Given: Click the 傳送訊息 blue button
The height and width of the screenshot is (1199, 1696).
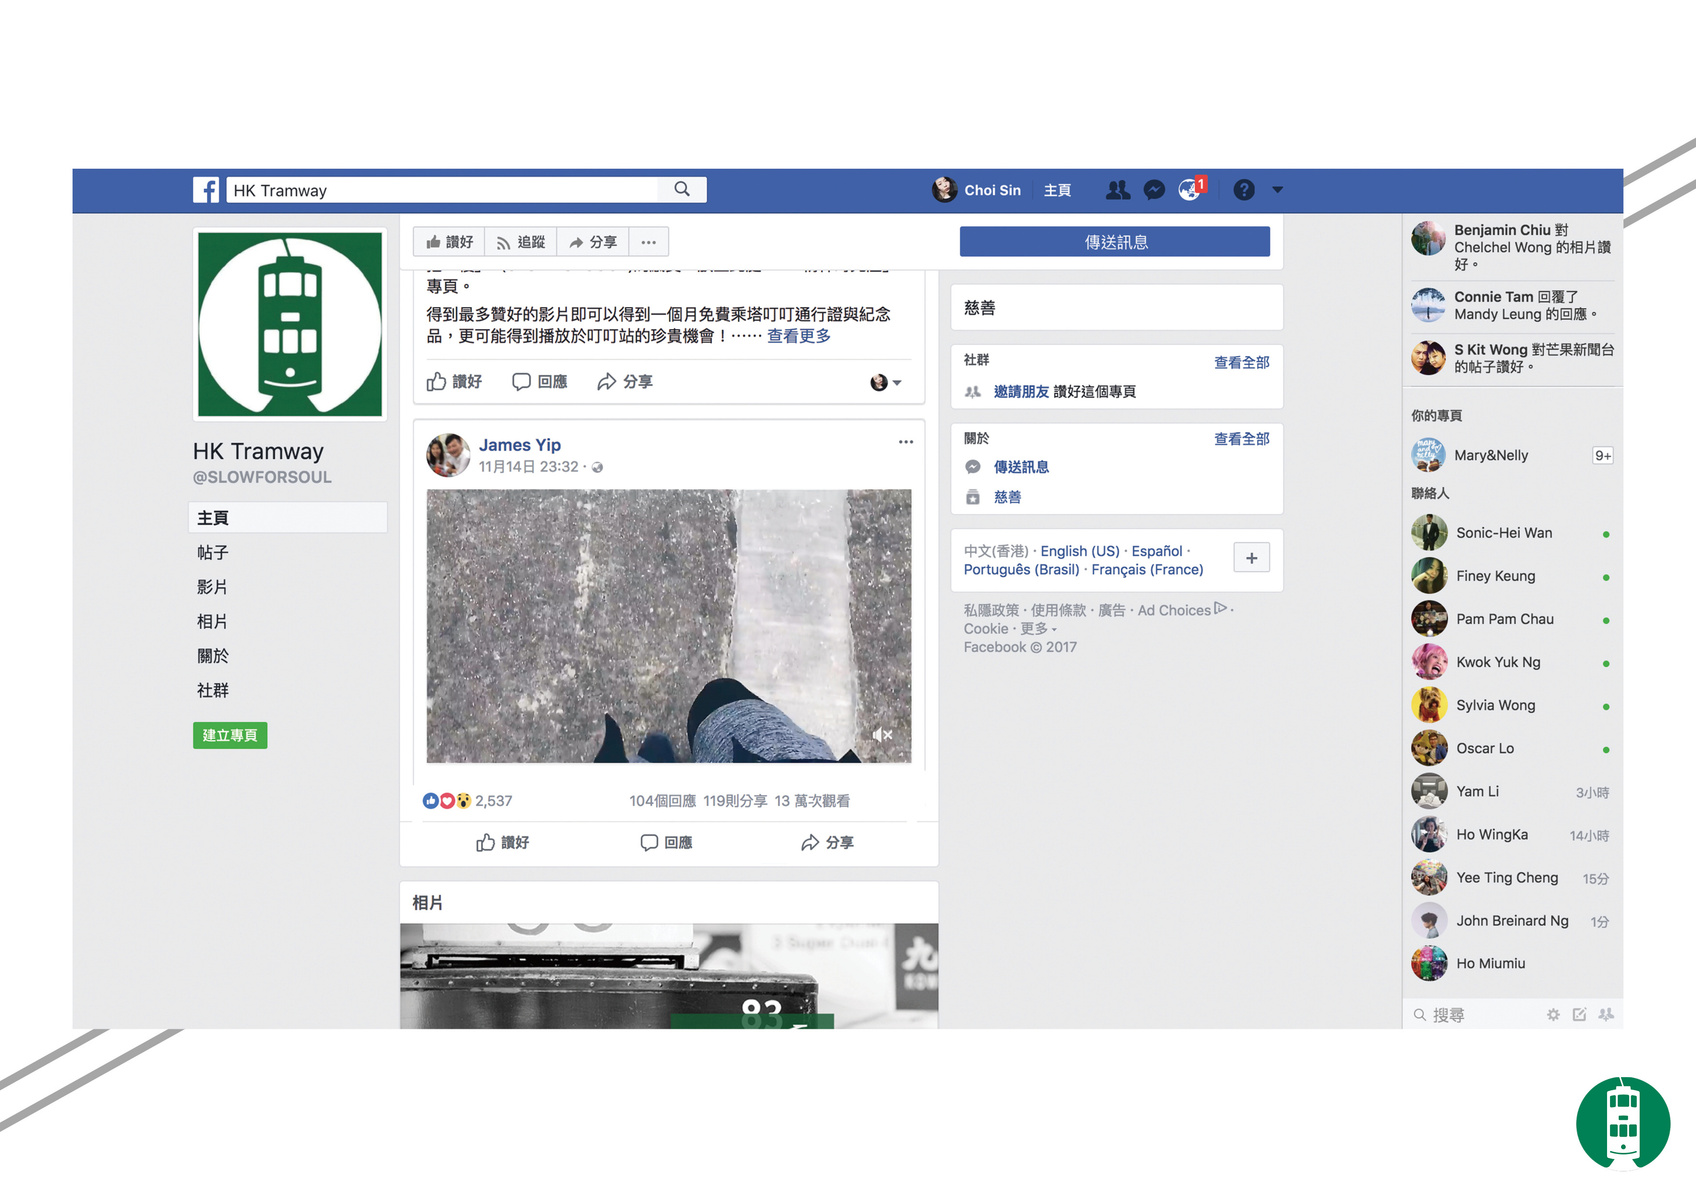Looking at the screenshot, I should point(1115,242).
